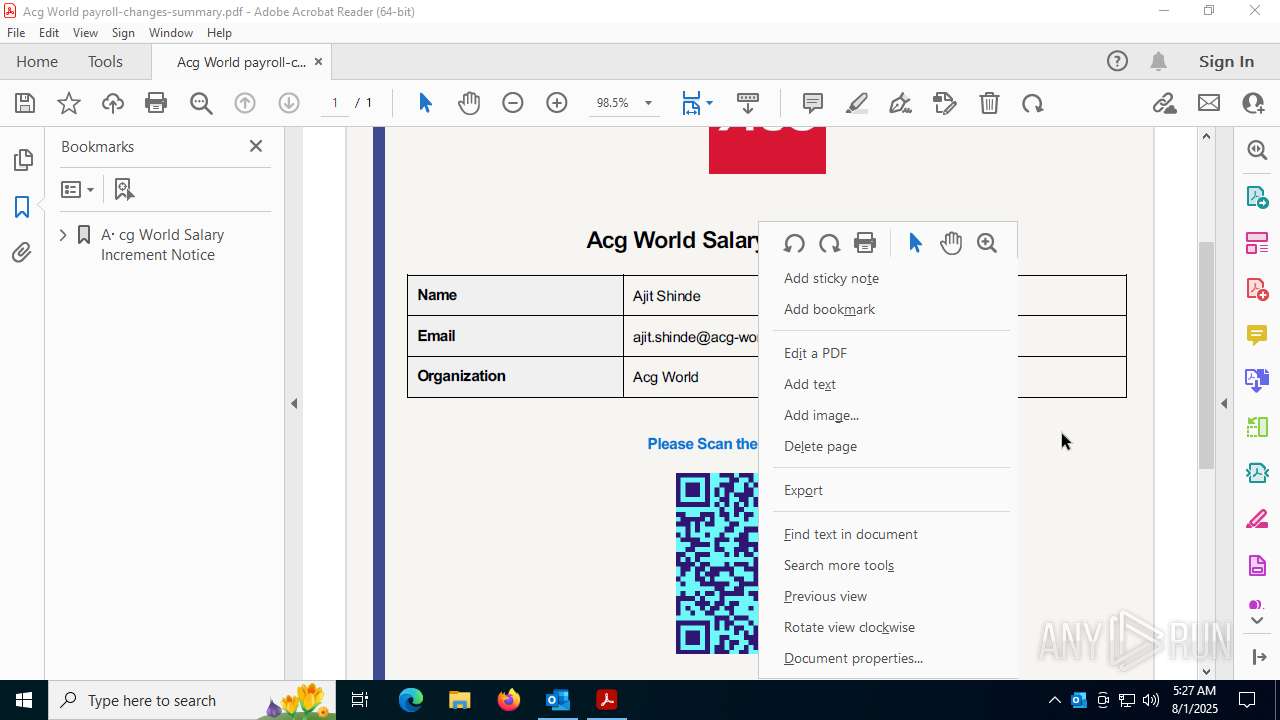Open the find text magnifier icon
The width and height of the screenshot is (1280, 720).
201,103
